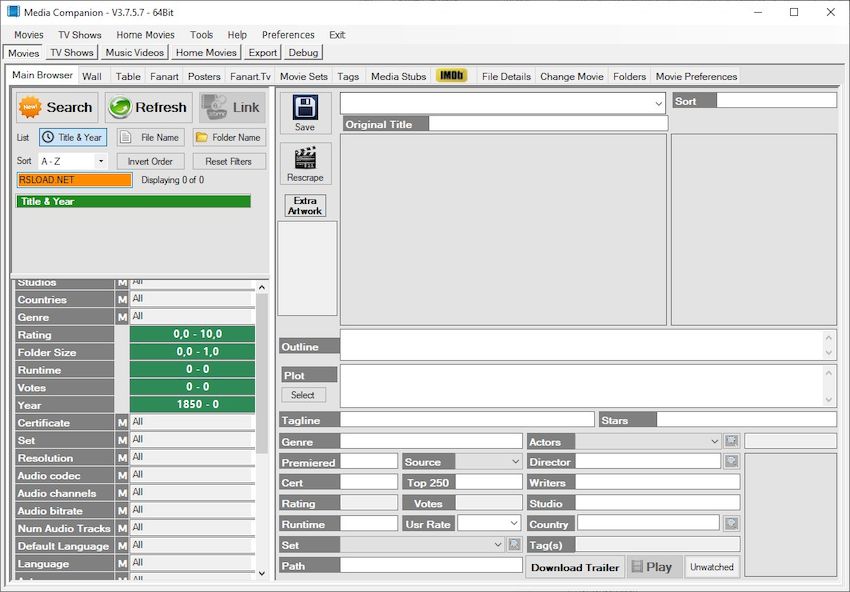The width and height of the screenshot is (850, 592).
Task: Select the File Name list option
Action: tap(150, 138)
